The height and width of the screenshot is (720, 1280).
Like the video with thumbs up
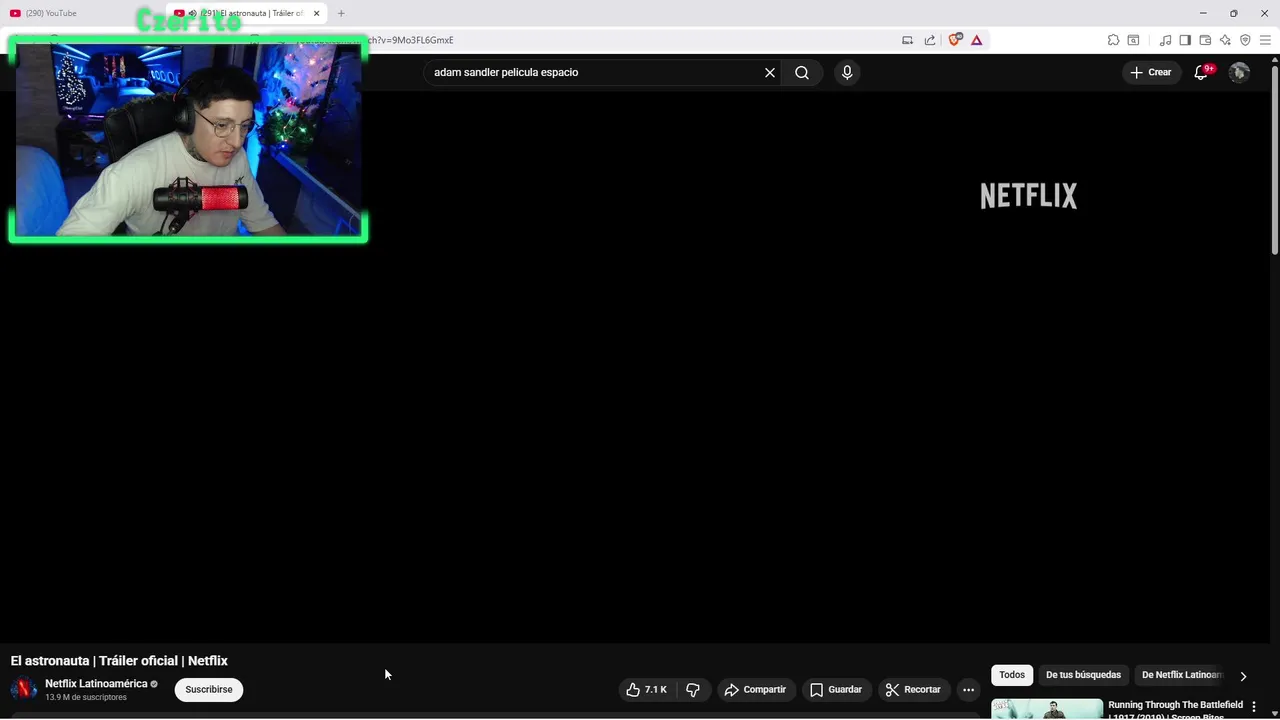coord(646,689)
